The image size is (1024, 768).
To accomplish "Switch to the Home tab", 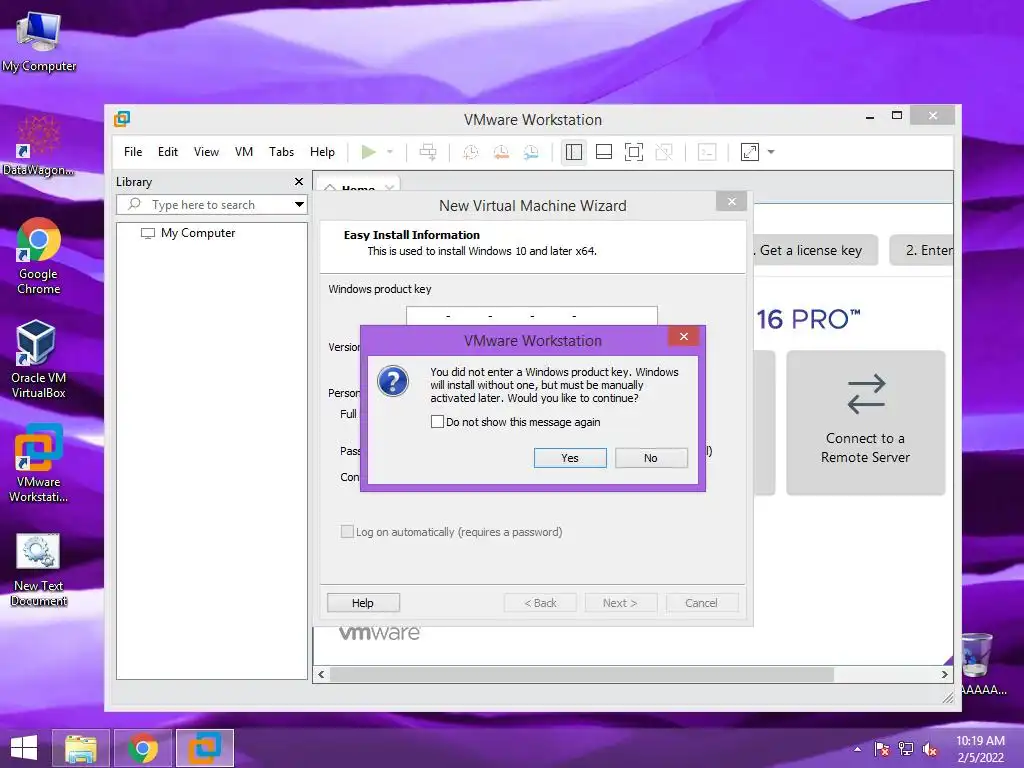I will [358, 188].
